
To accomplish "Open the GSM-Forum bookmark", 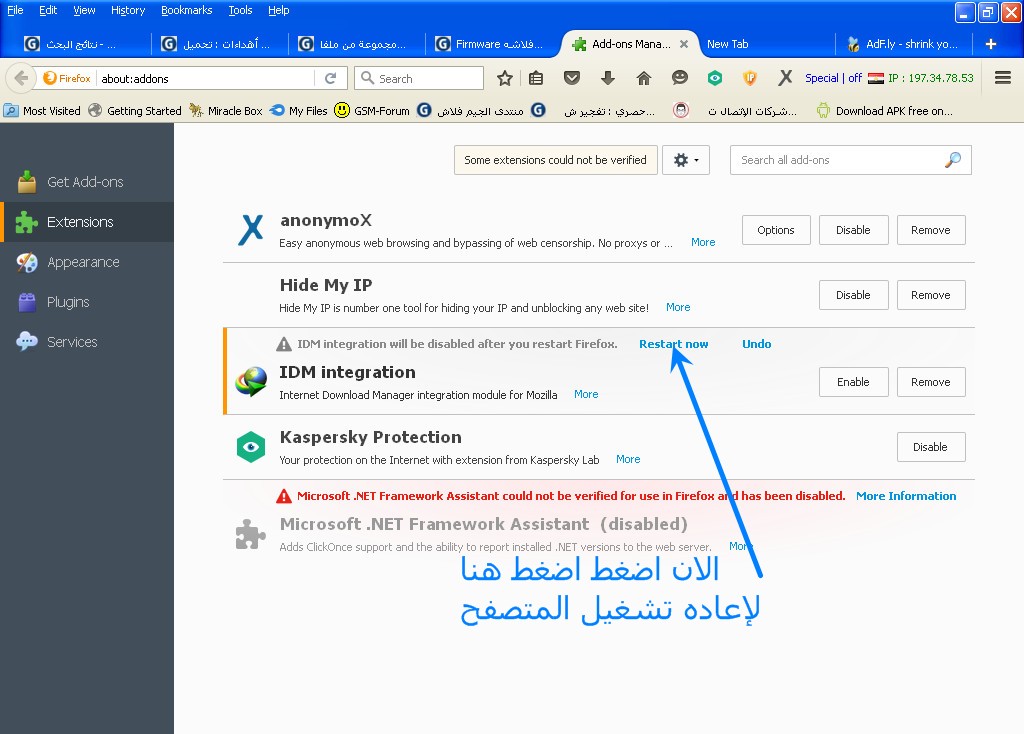I will click(372, 111).
